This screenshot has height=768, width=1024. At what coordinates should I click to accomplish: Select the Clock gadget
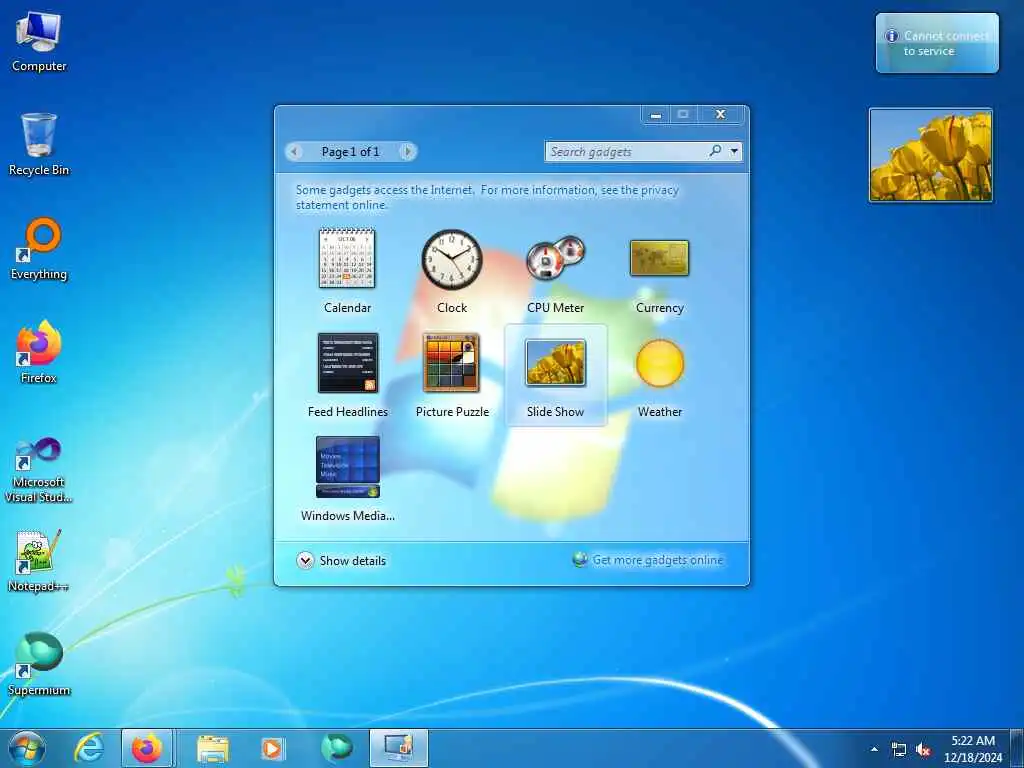(x=451, y=271)
